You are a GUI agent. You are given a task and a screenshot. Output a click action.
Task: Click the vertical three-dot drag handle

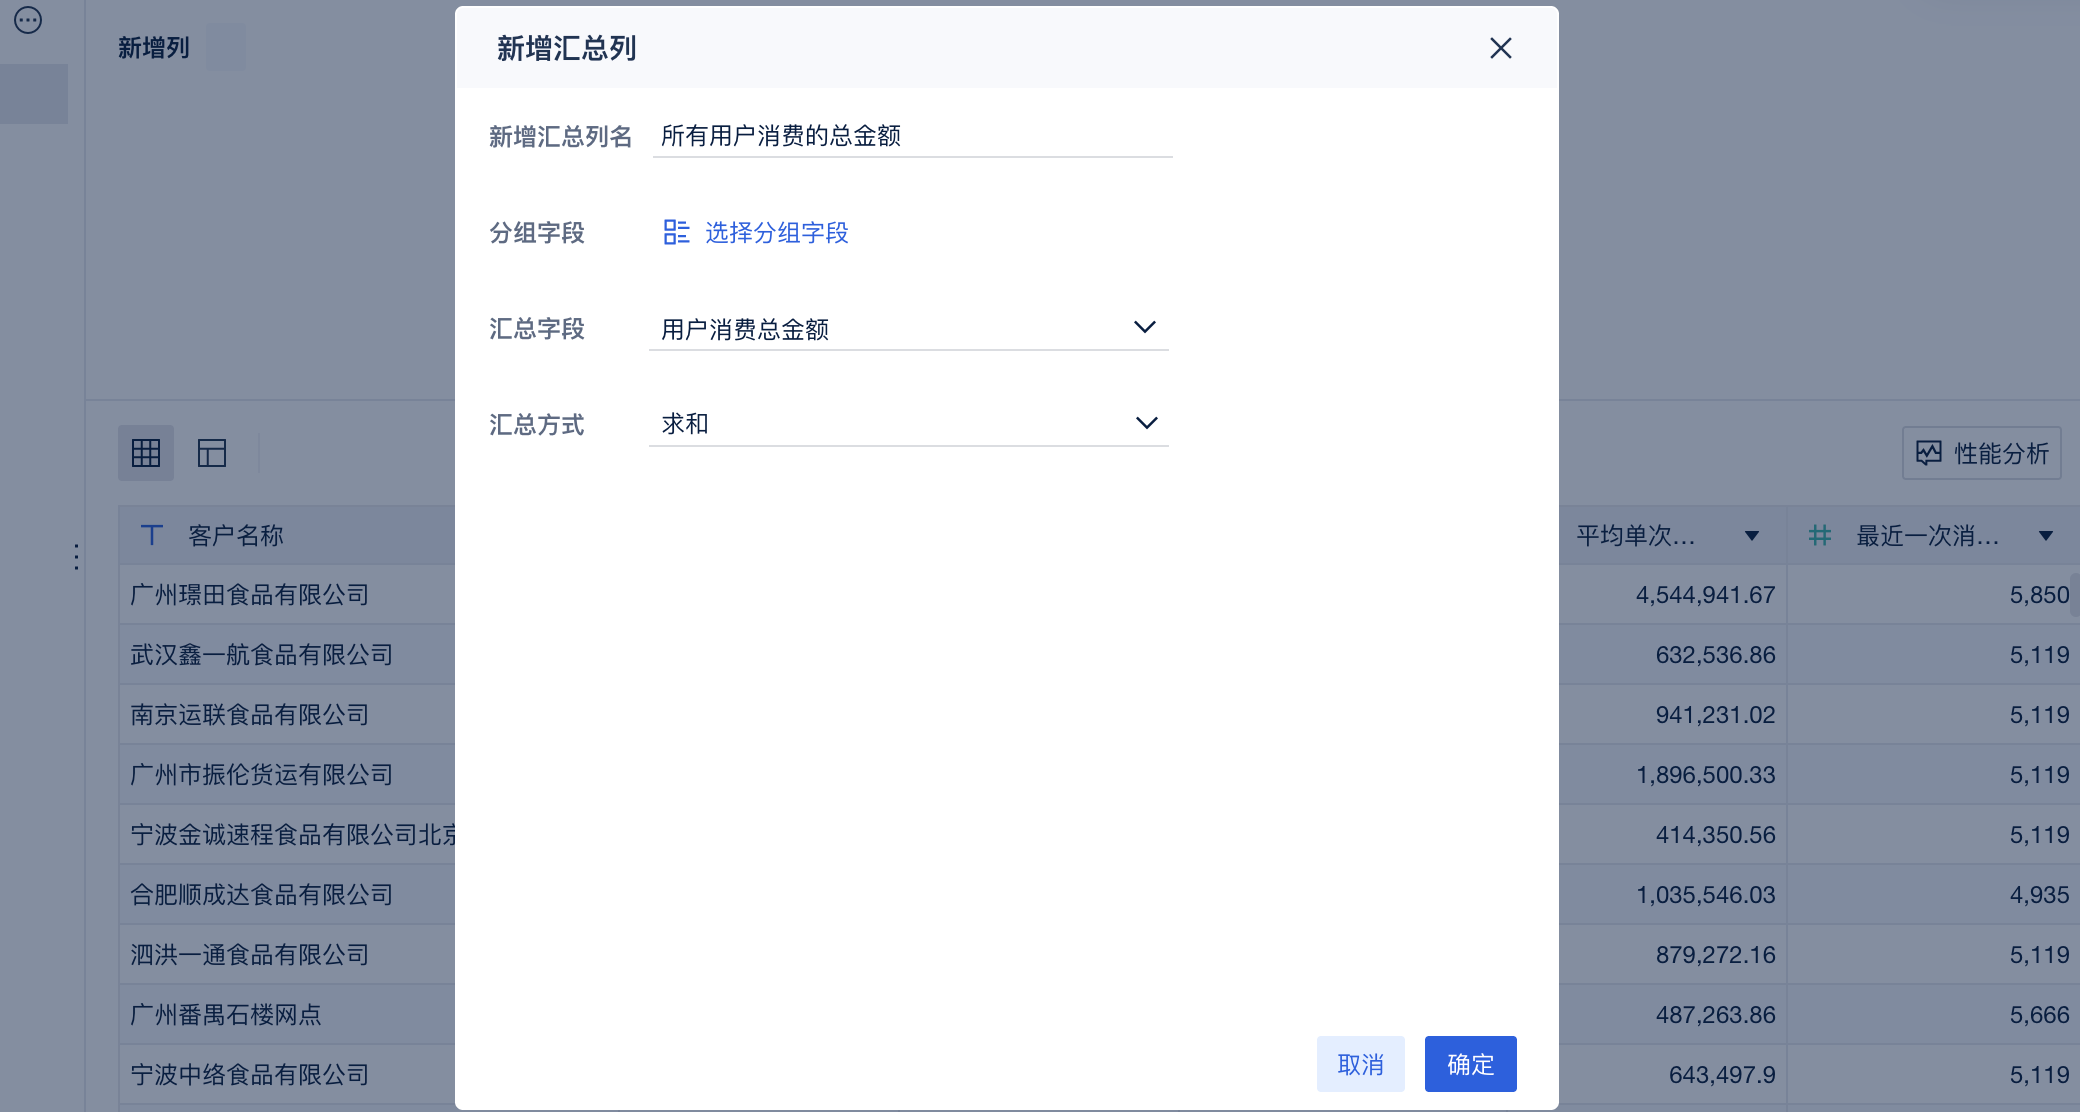tap(76, 557)
